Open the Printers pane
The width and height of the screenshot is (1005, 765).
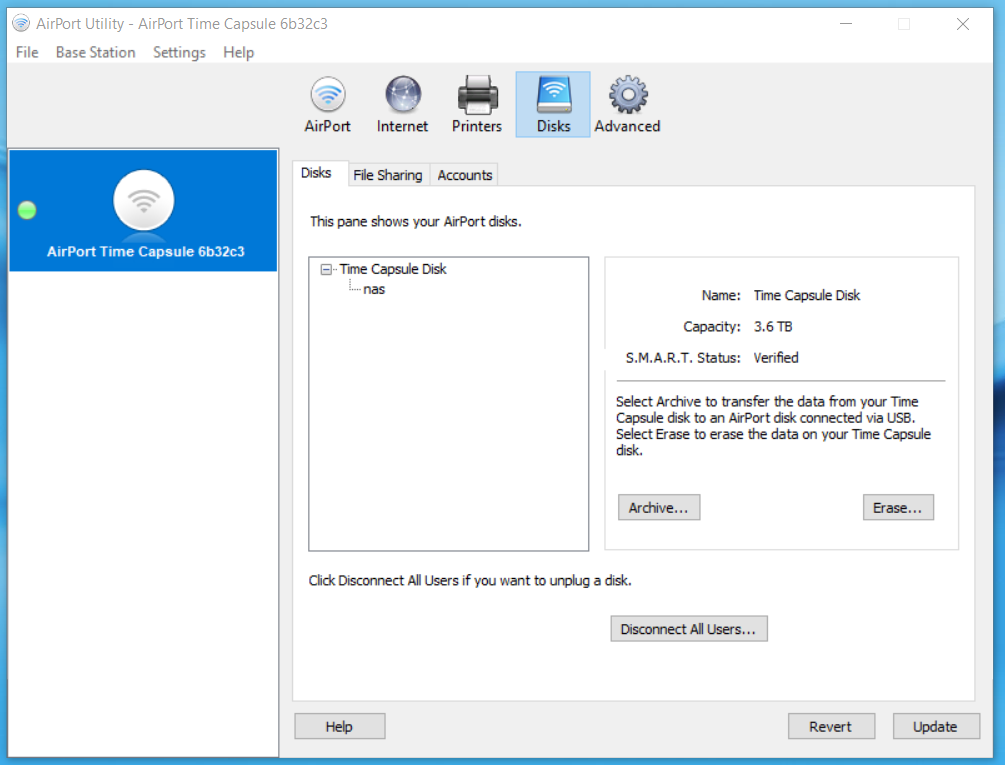tap(477, 104)
